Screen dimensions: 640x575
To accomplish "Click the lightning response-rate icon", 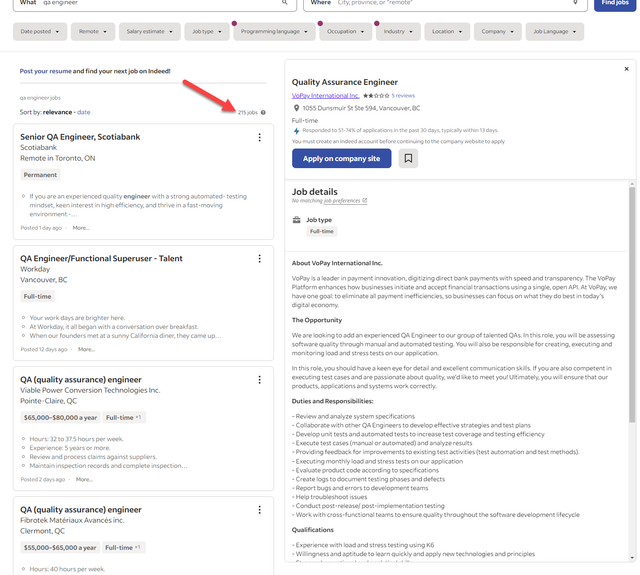I will tap(296, 131).
